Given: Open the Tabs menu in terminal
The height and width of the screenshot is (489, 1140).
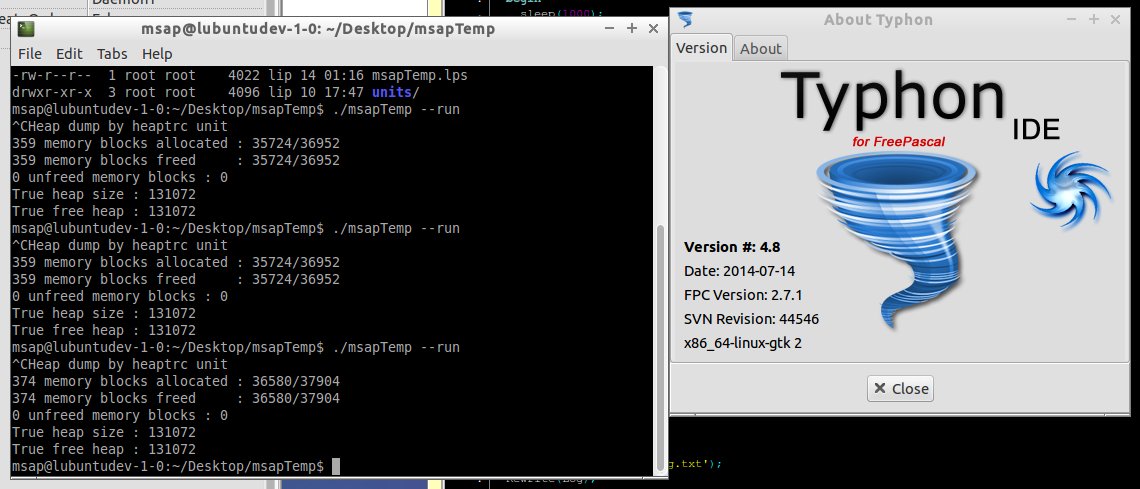Looking at the screenshot, I should (x=112, y=54).
